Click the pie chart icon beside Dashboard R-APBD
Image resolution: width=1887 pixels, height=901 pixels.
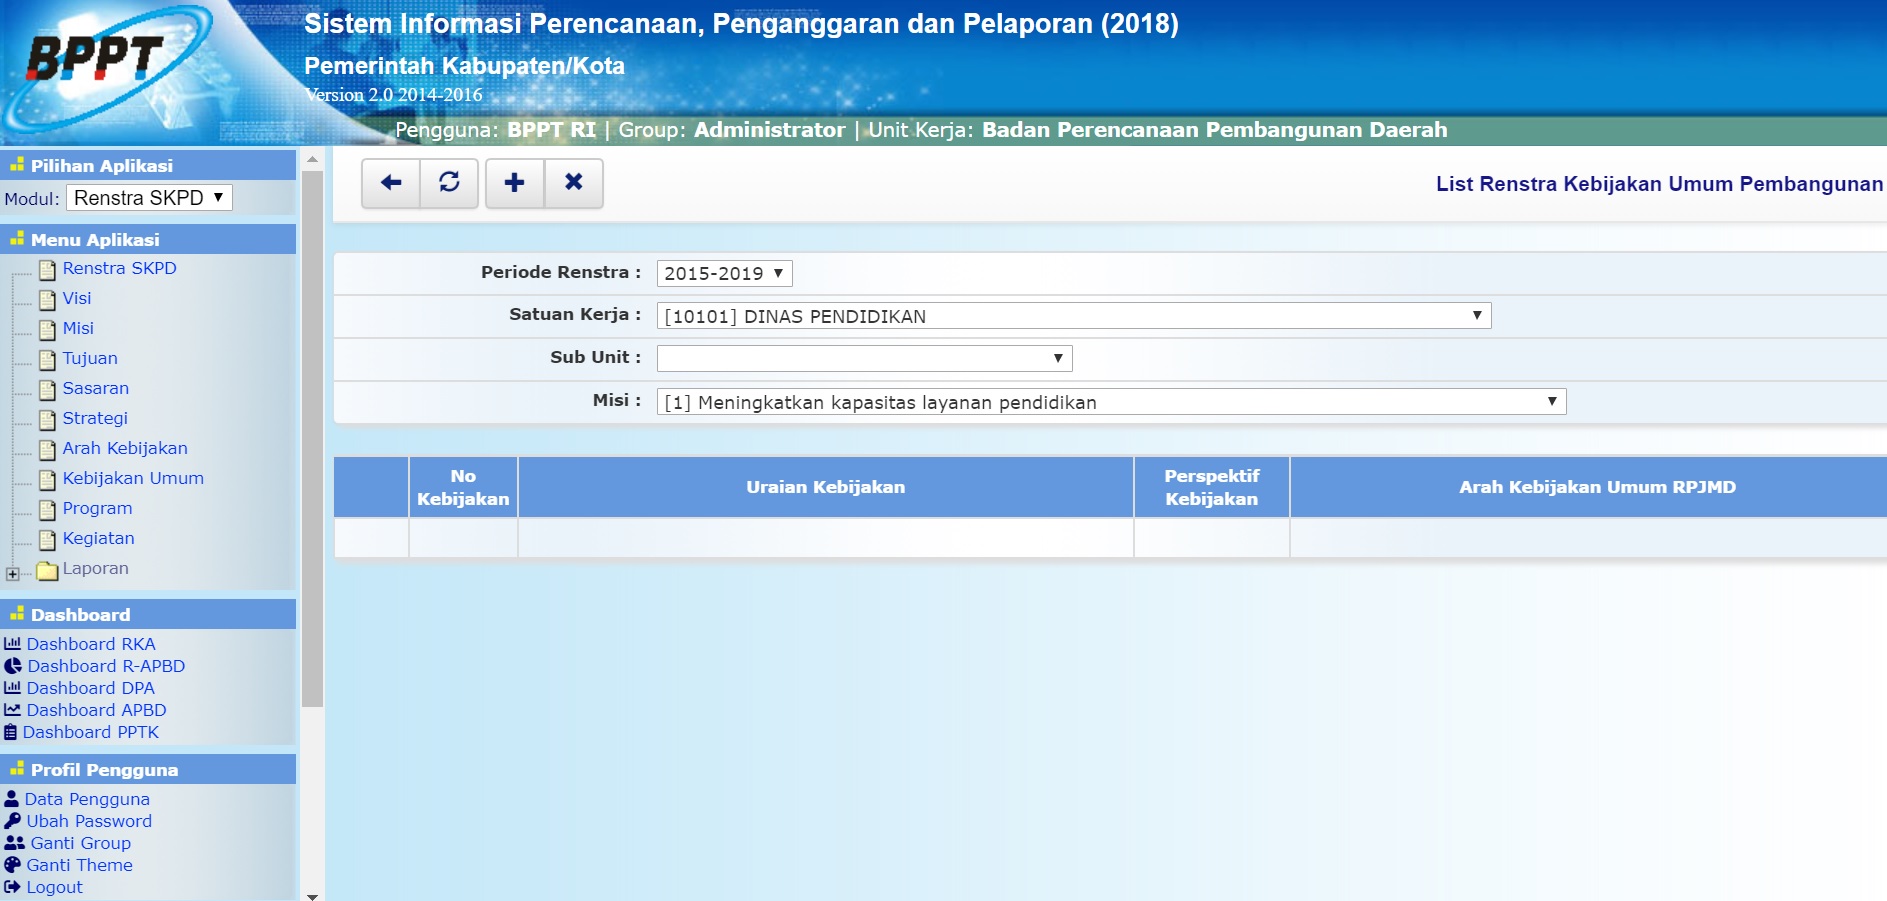[x=12, y=666]
